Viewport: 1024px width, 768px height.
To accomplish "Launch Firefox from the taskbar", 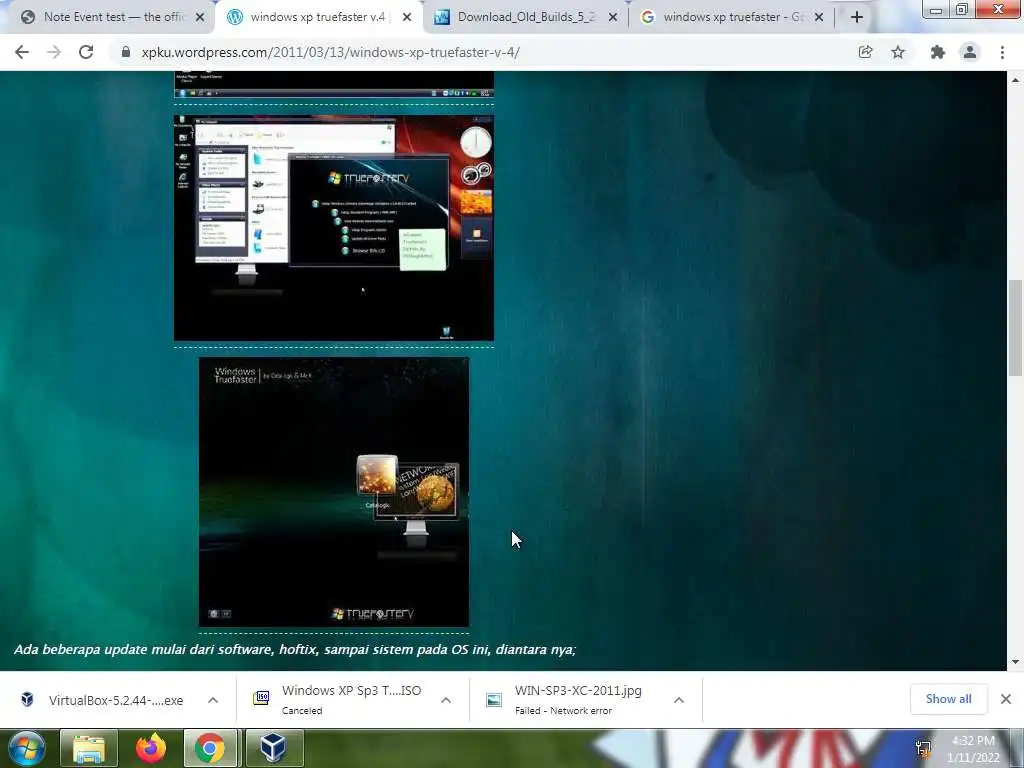I will click(x=151, y=748).
